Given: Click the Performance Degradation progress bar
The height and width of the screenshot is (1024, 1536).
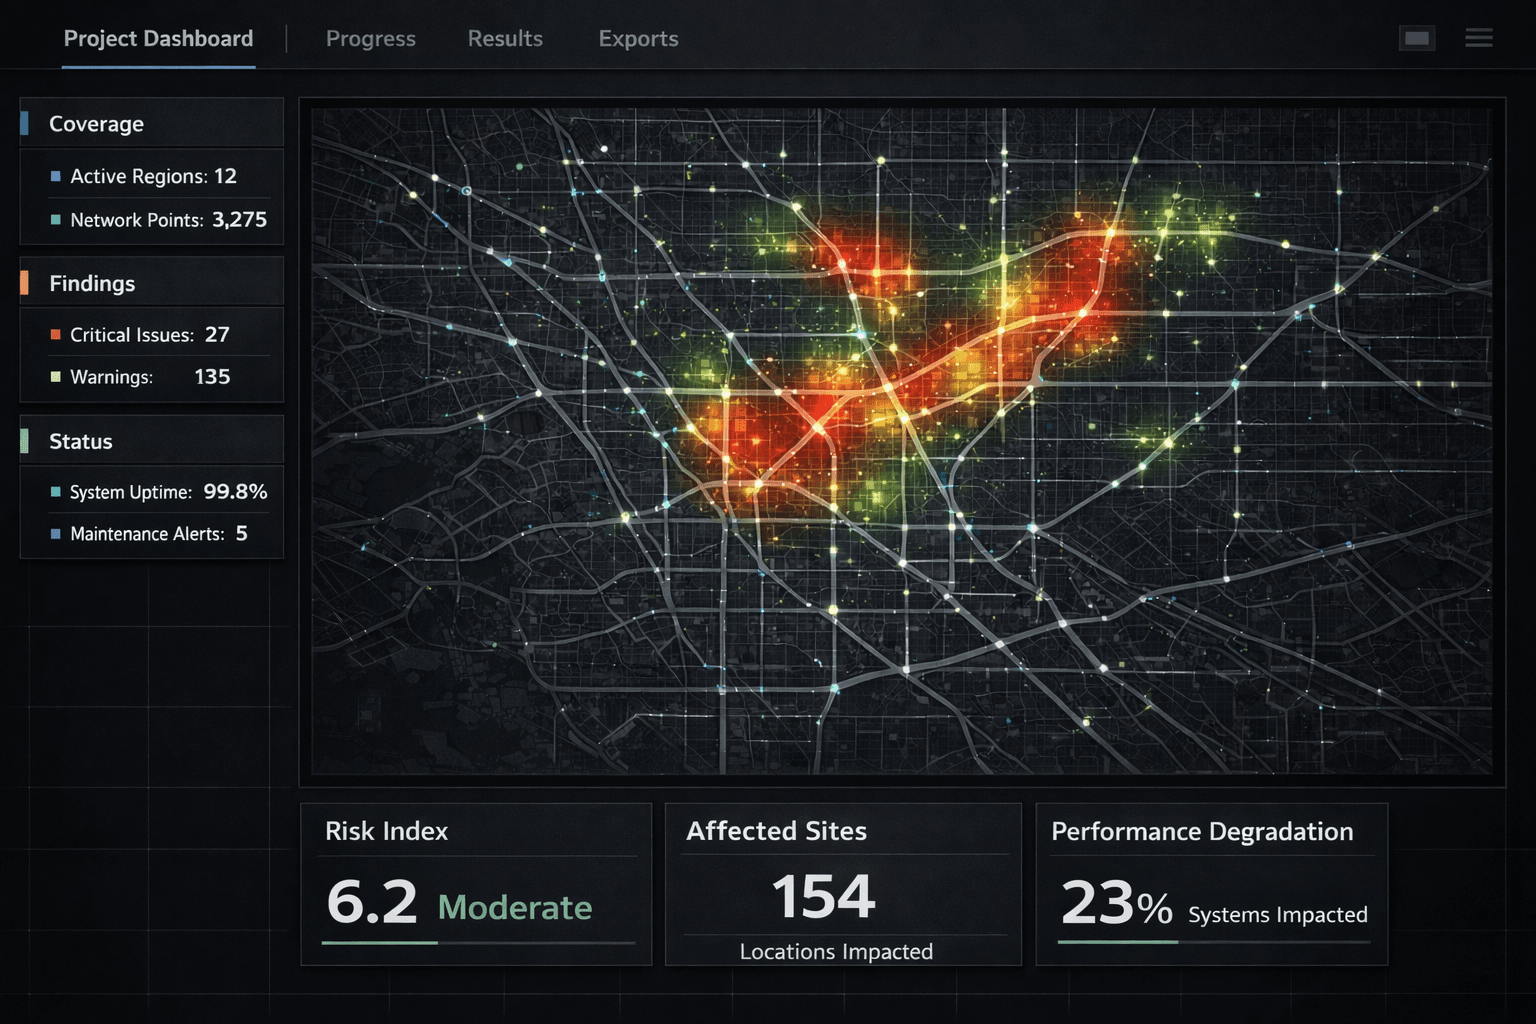Looking at the screenshot, I should pos(1214,942).
